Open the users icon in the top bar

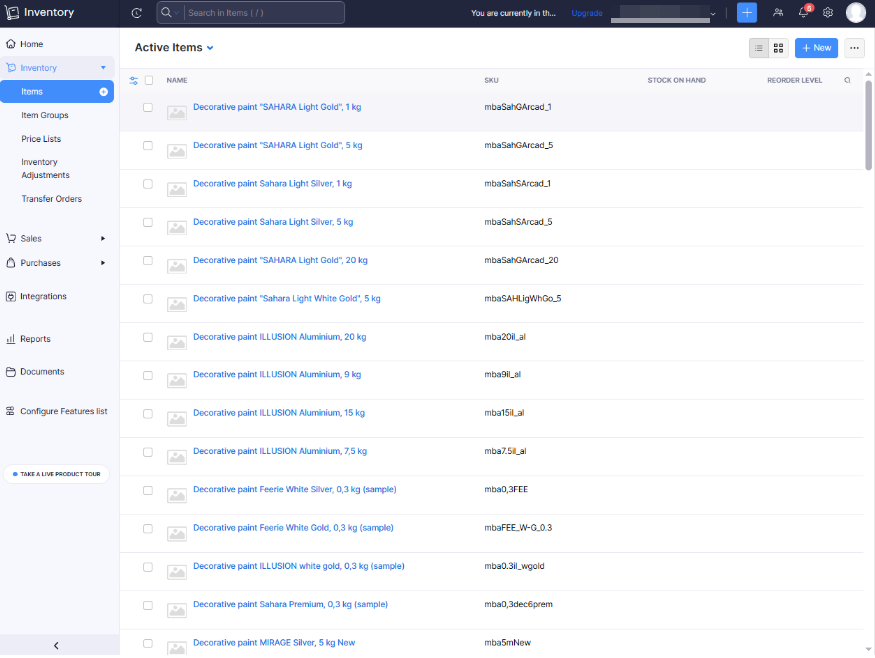pyautogui.click(x=777, y=12)
